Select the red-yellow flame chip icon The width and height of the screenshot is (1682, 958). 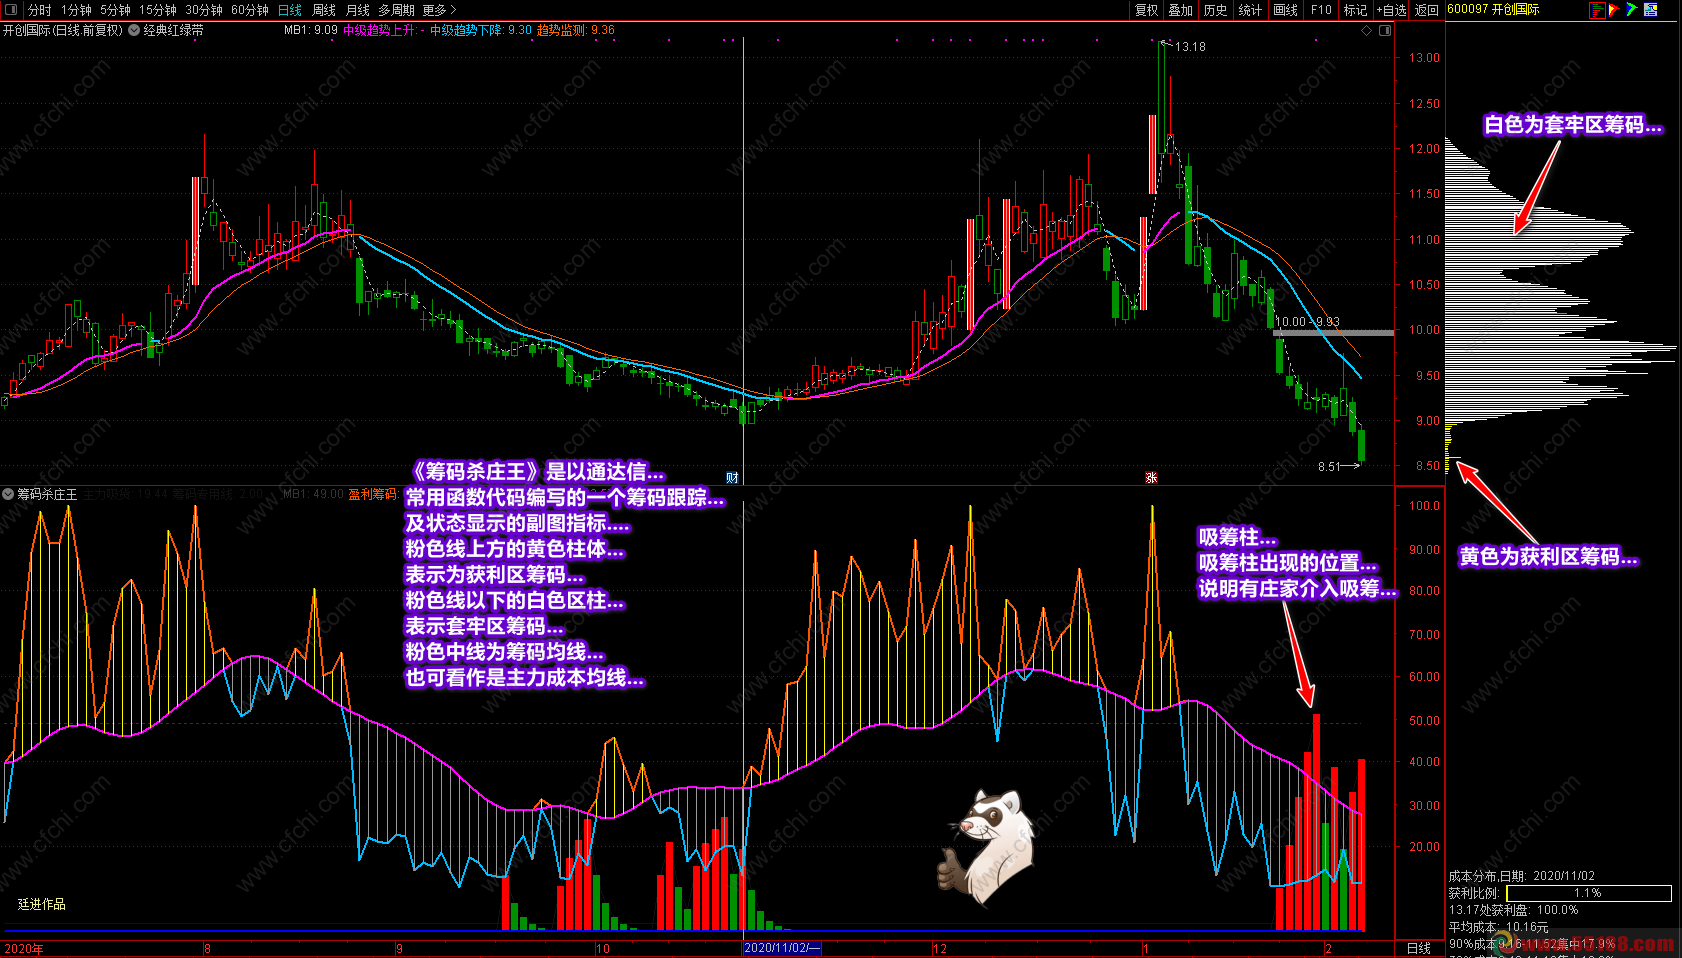click(1614, 10)
